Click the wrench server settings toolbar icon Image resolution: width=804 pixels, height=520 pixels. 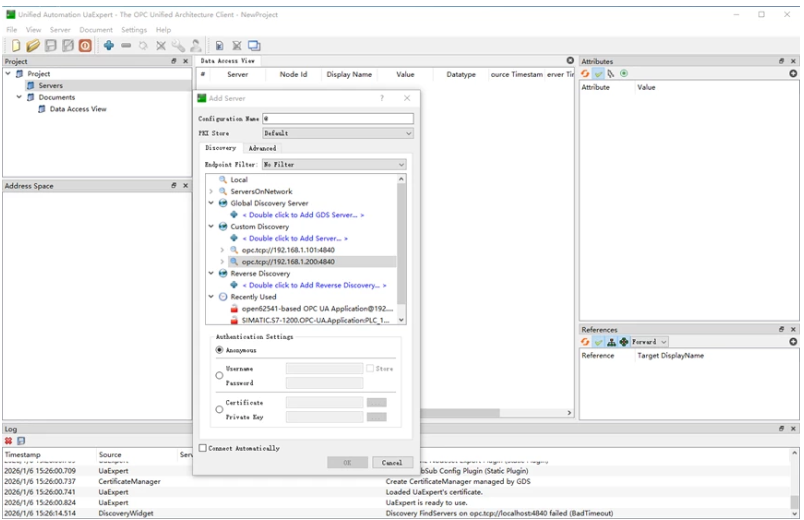178,45
